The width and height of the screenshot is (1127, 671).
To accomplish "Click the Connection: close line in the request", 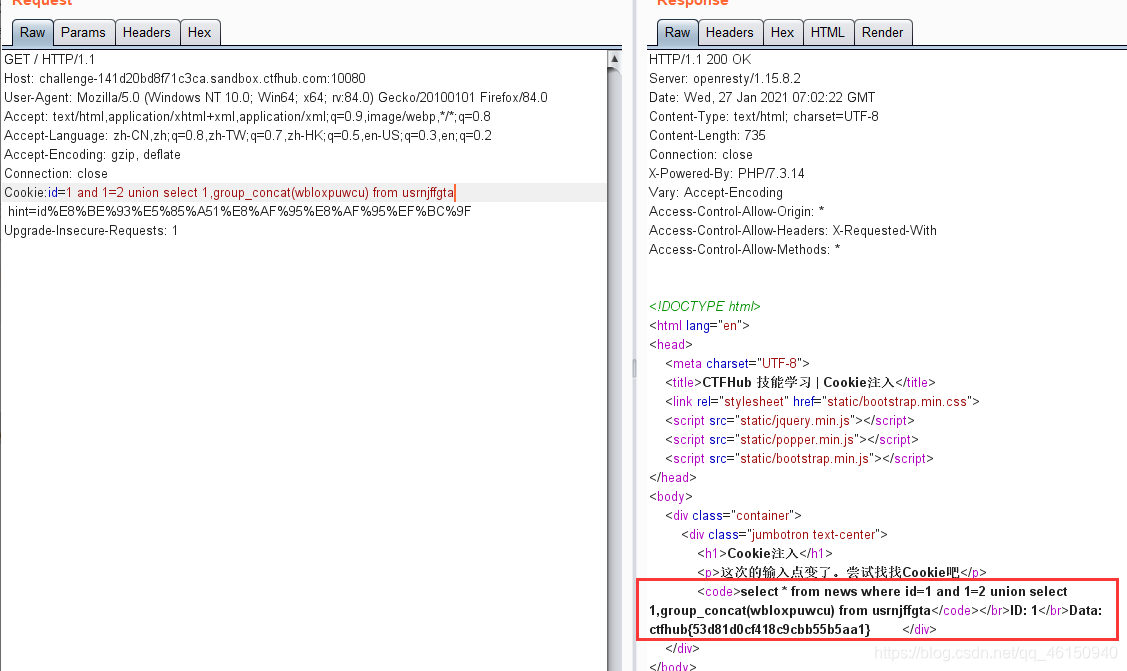I will (56, 174).
